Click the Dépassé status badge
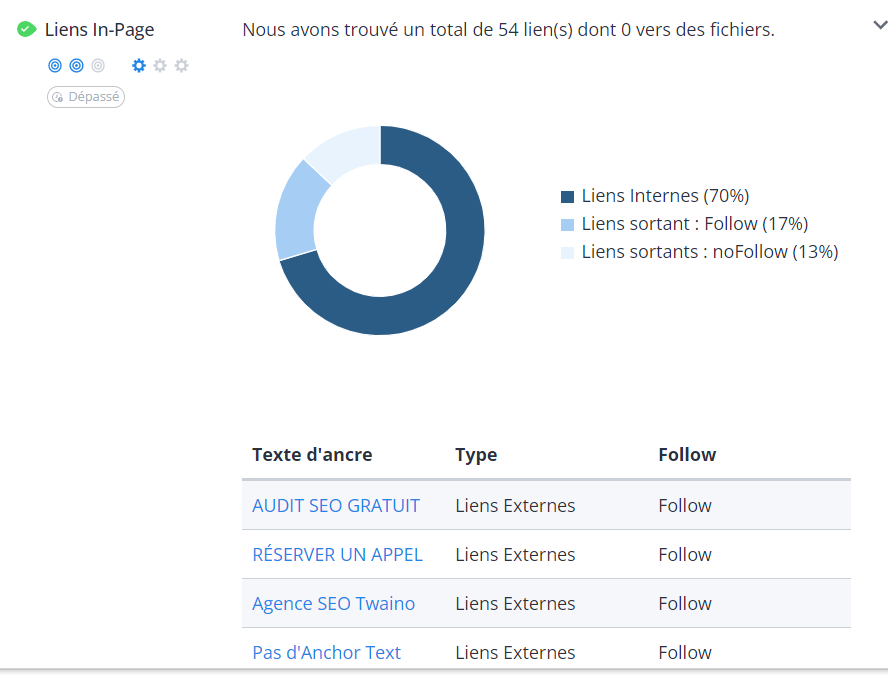 point(86,97)
